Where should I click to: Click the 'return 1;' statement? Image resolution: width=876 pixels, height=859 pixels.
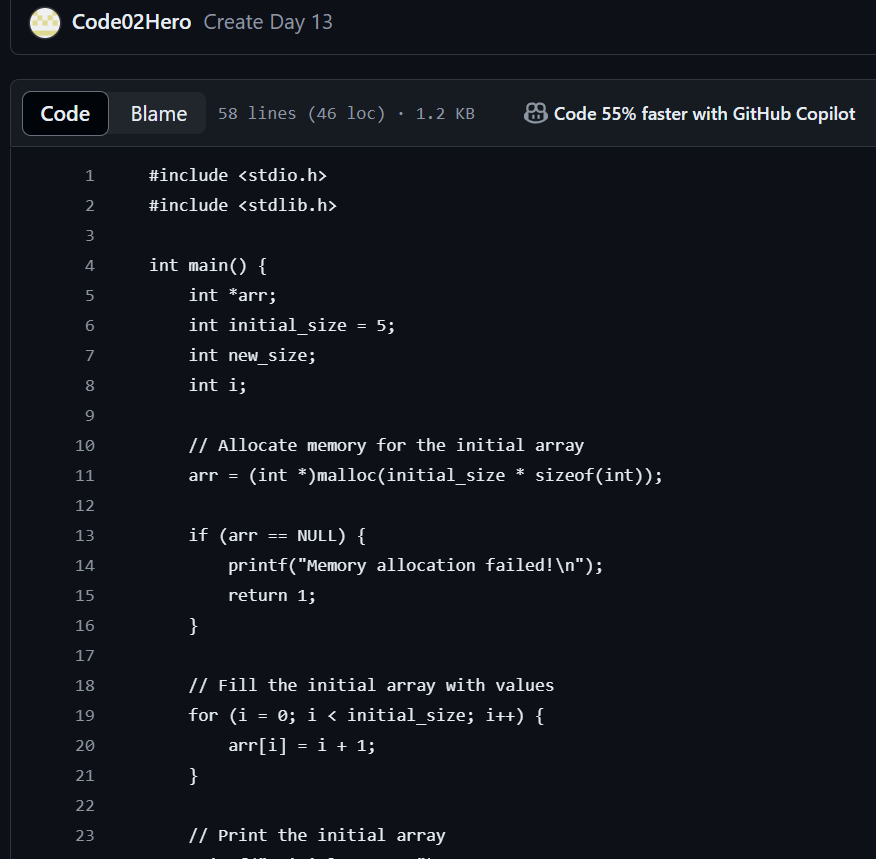[x=272, y=595]
